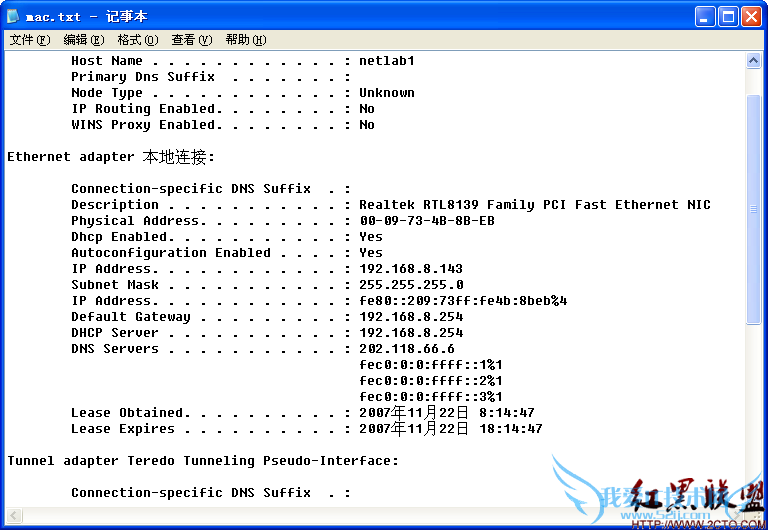
Task: Click the Lease Expires time 18:14:47
Action: [x=510, y=429]
